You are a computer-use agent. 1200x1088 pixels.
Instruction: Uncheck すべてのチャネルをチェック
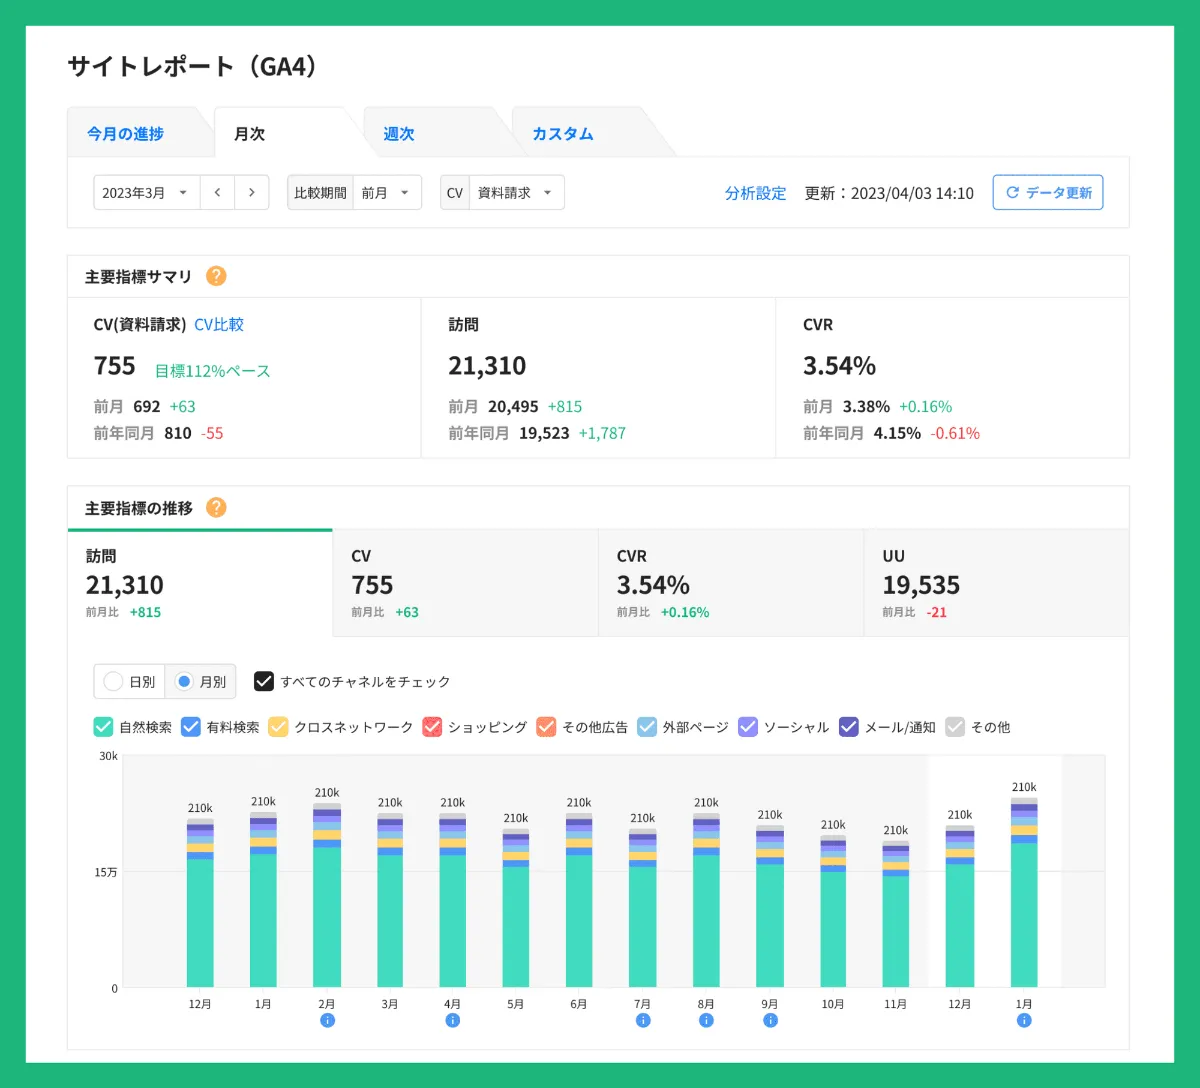click(x=264, y=681)
